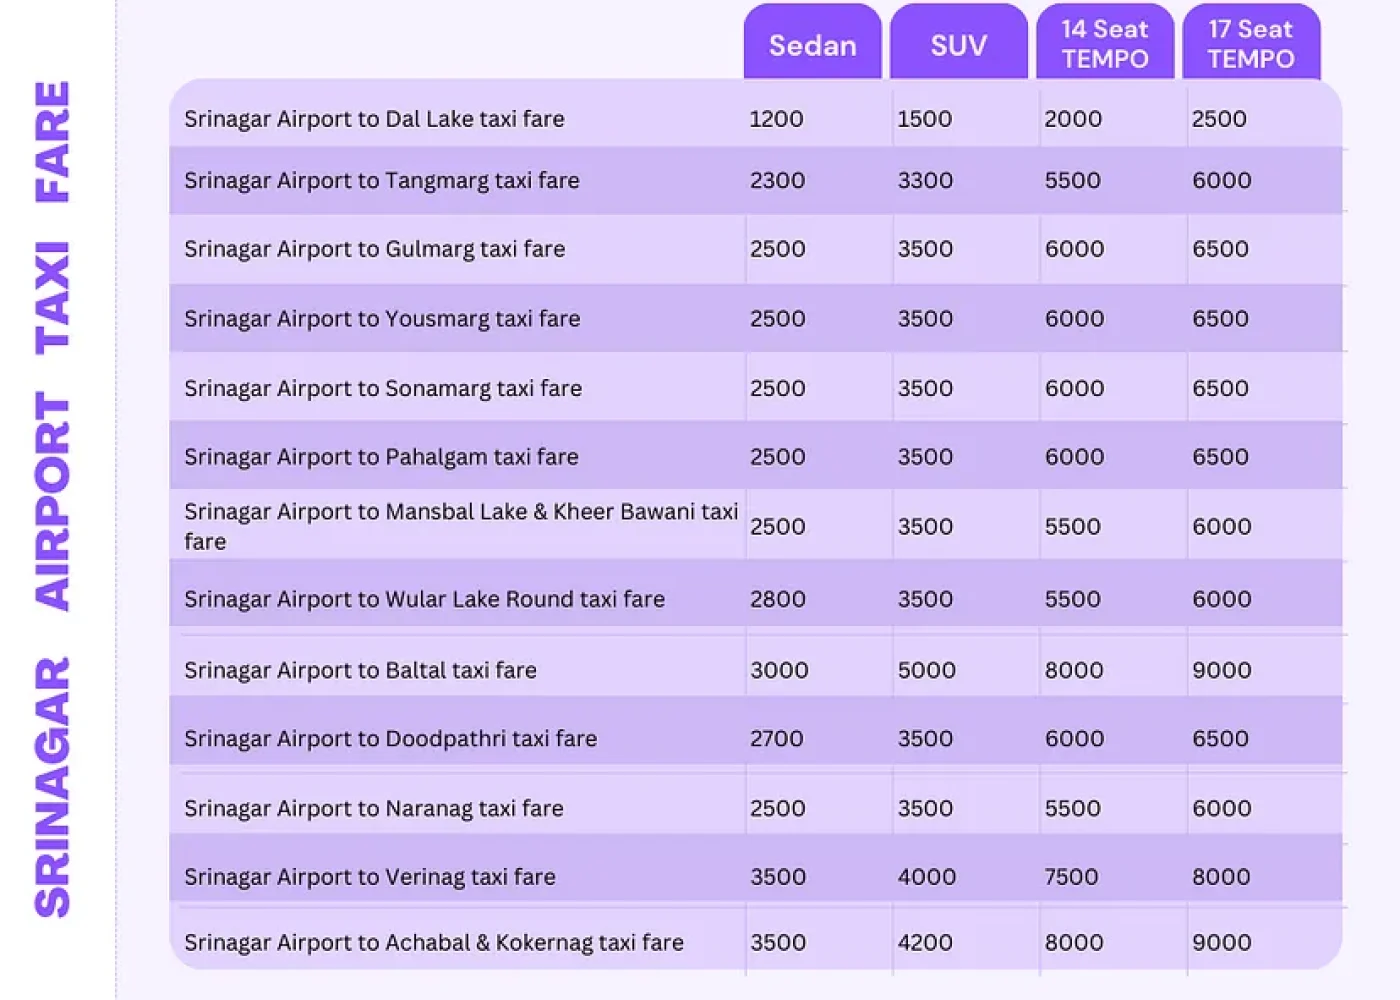Click the Srinagar Airport to Dal Lake row

click(x=374, y=118)
